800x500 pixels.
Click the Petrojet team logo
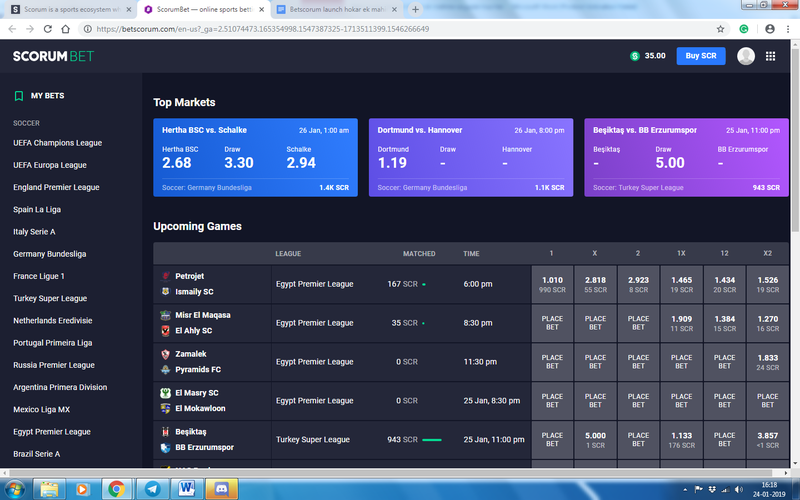(x=165, y=276)
